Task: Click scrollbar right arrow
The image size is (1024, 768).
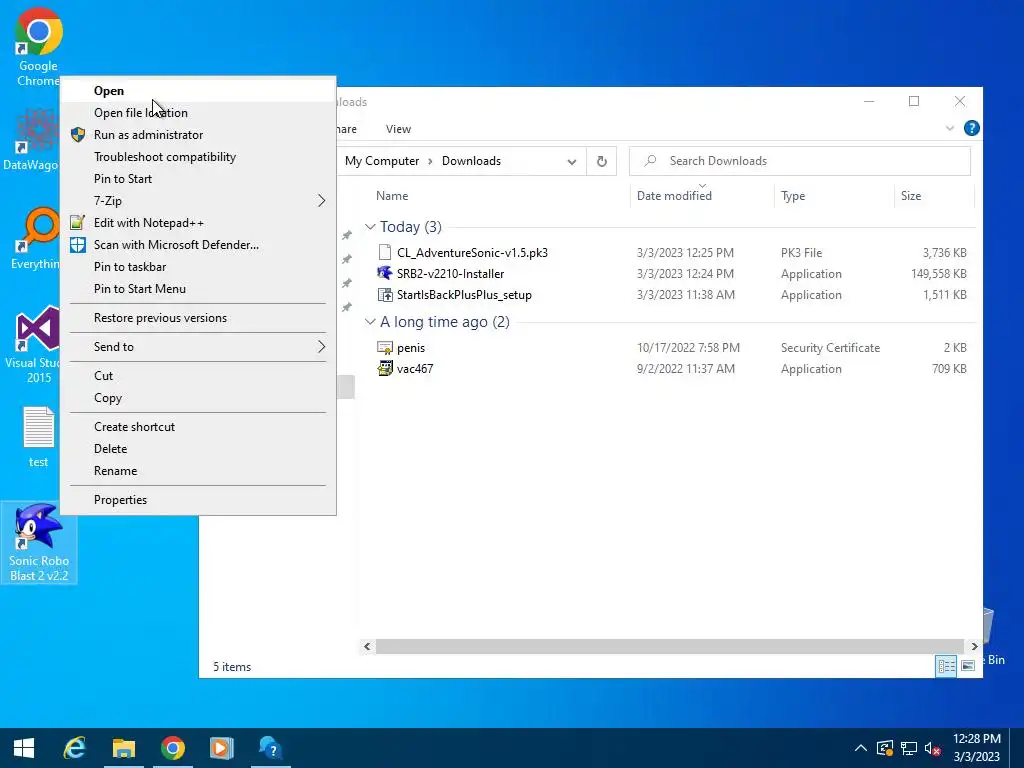Action: (x=974, y=647)
